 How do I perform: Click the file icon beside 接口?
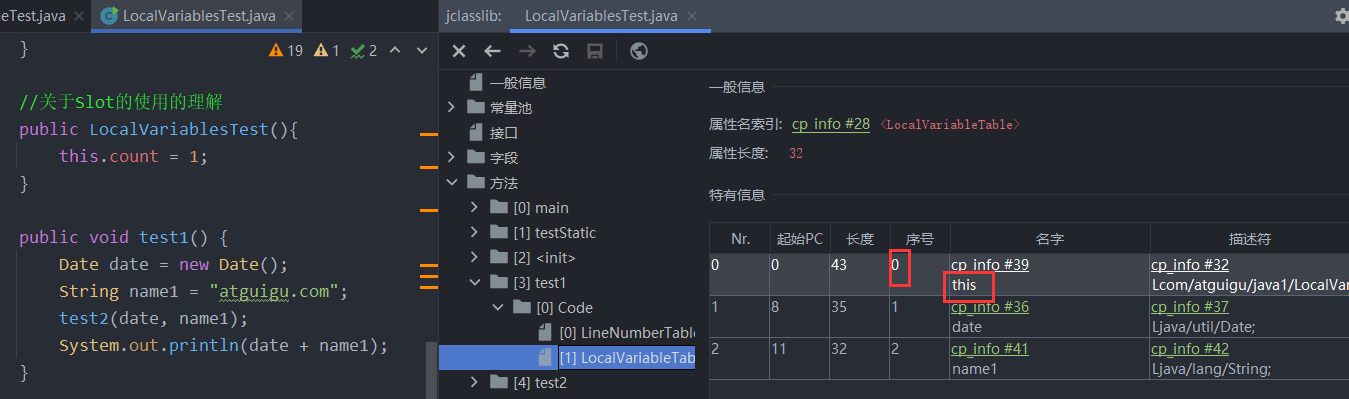pyautogui.click(x=476, y=133)
